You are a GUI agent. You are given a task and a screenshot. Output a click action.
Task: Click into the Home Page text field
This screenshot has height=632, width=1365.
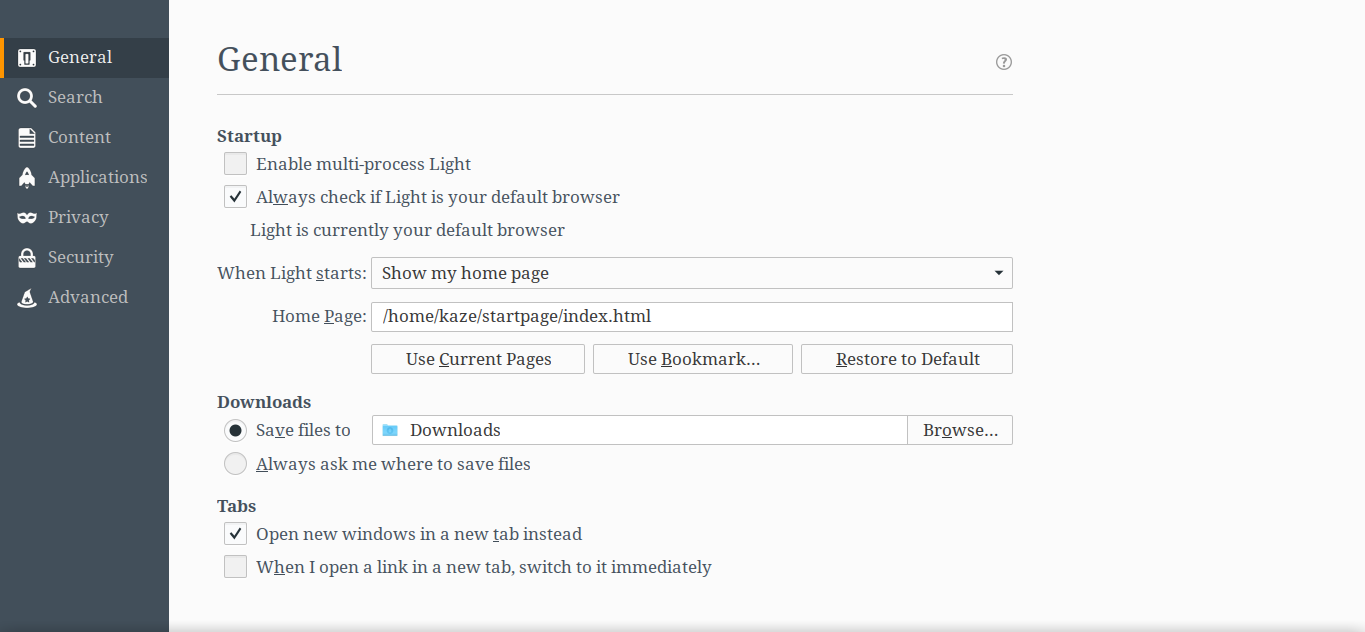[691, 317]
